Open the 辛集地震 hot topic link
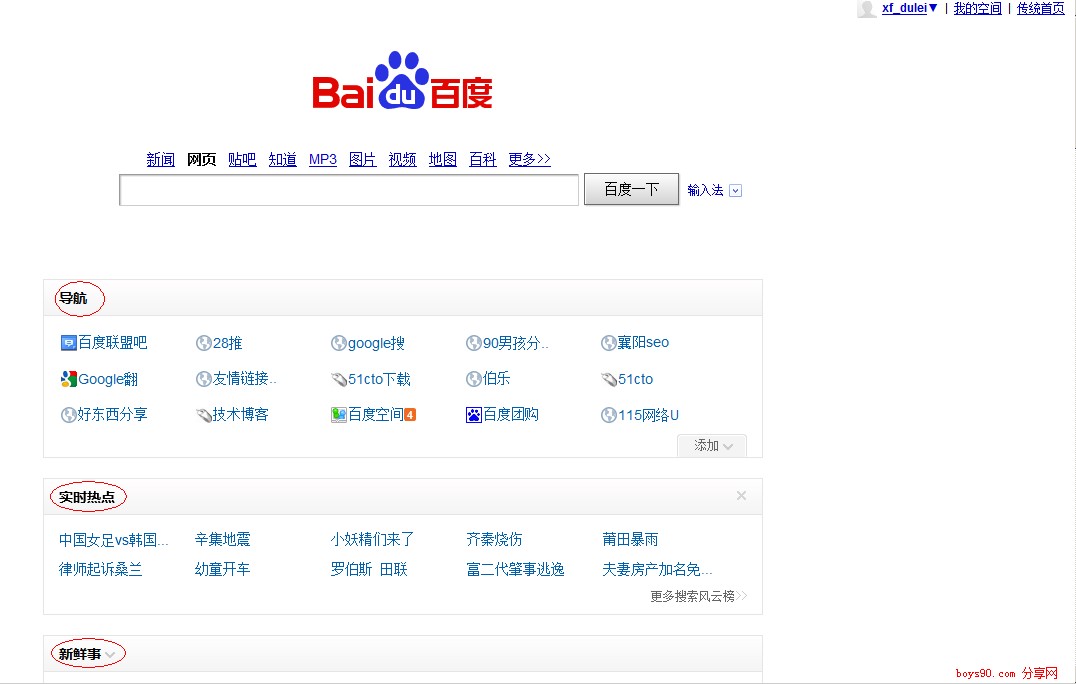Image resolution: width=1076 pixels, height=684 pixels. click(222, 540)
